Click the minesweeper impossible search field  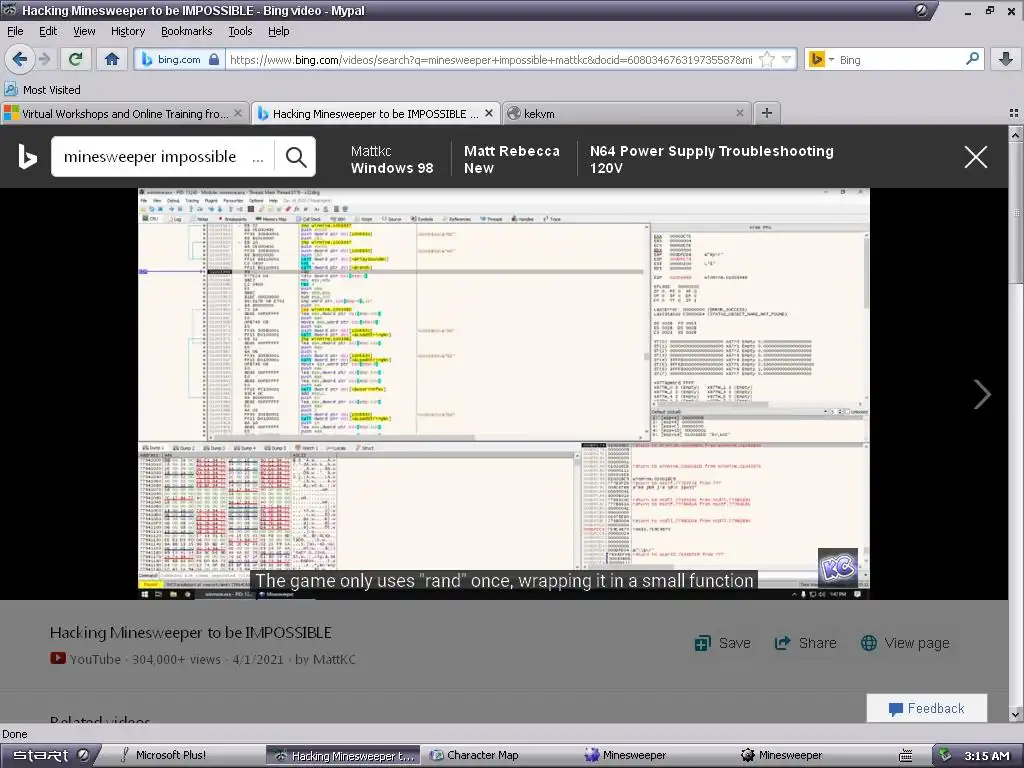tap(162, 157)
